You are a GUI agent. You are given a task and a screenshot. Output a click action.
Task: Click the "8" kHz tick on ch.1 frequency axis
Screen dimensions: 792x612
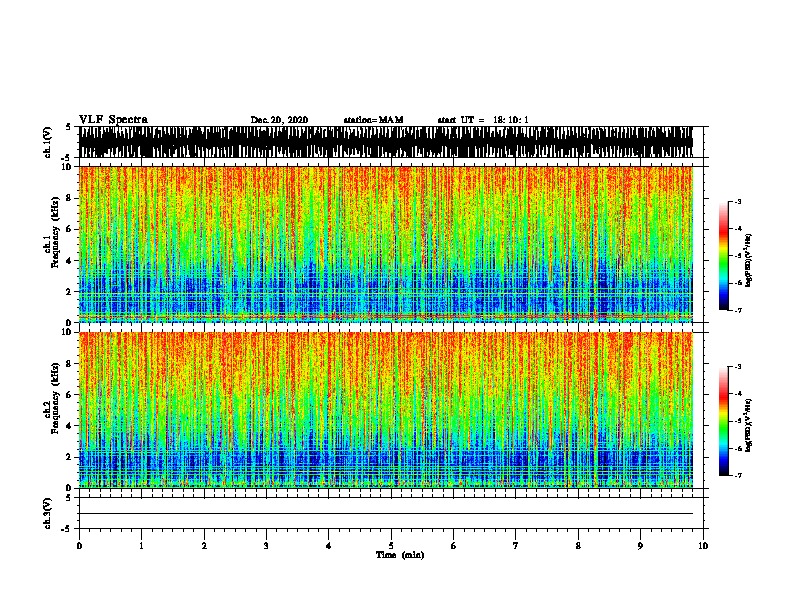coord(70,198)
